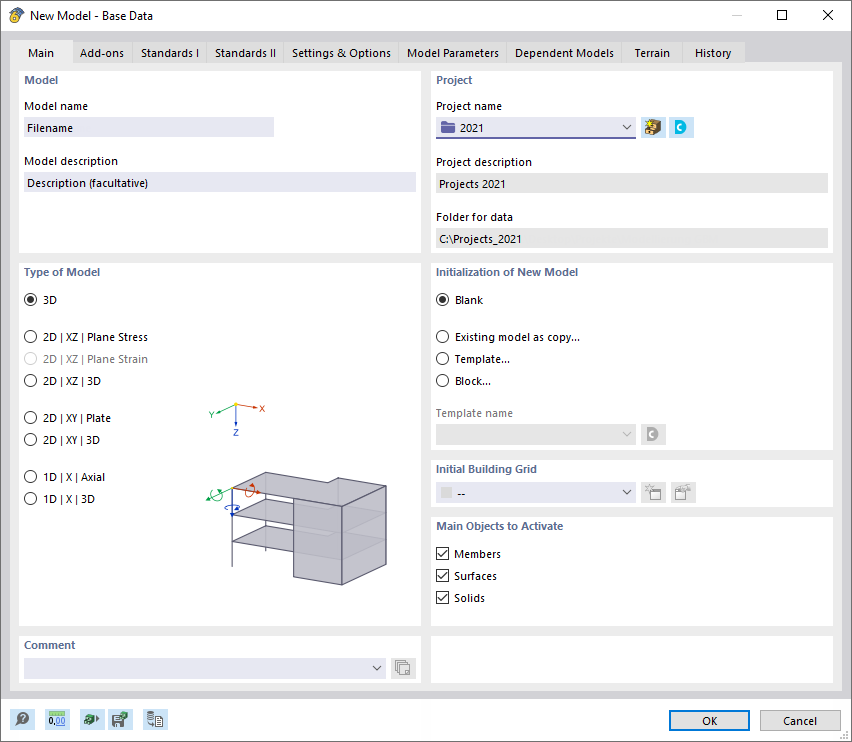
Task: Save current settings as default
Action: [x=120, y=719]
